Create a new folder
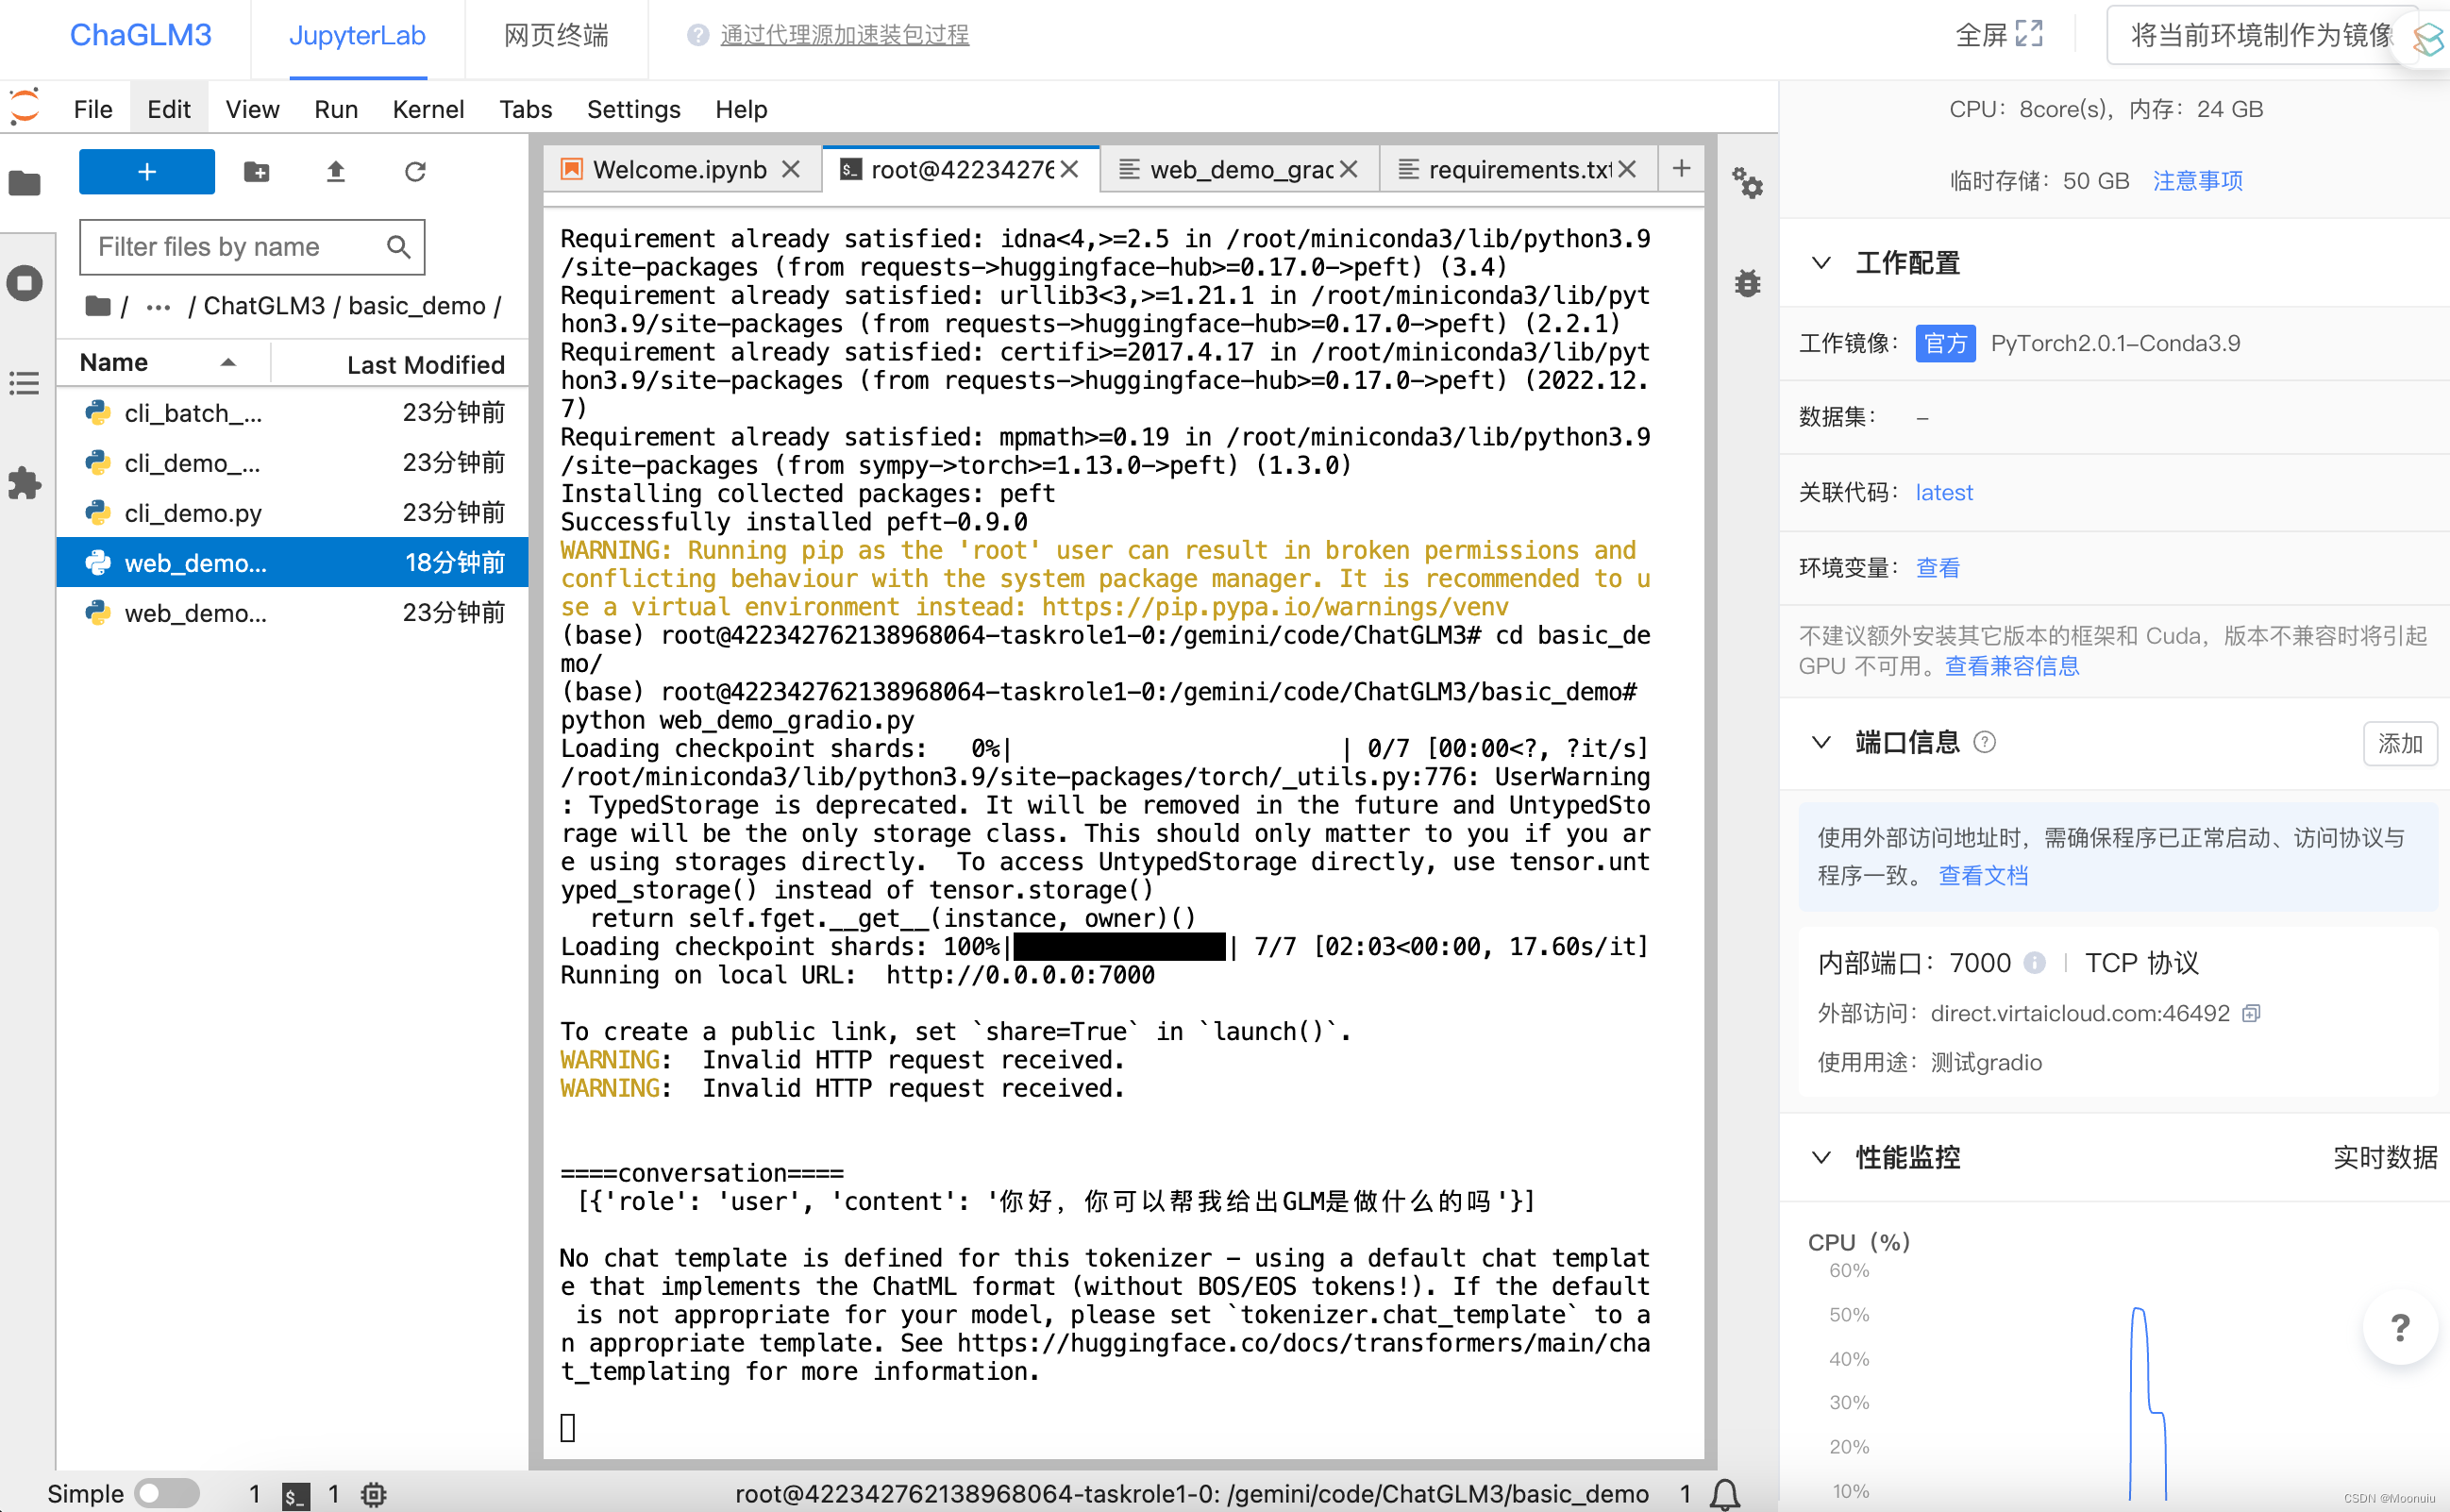 click(257, 172)
